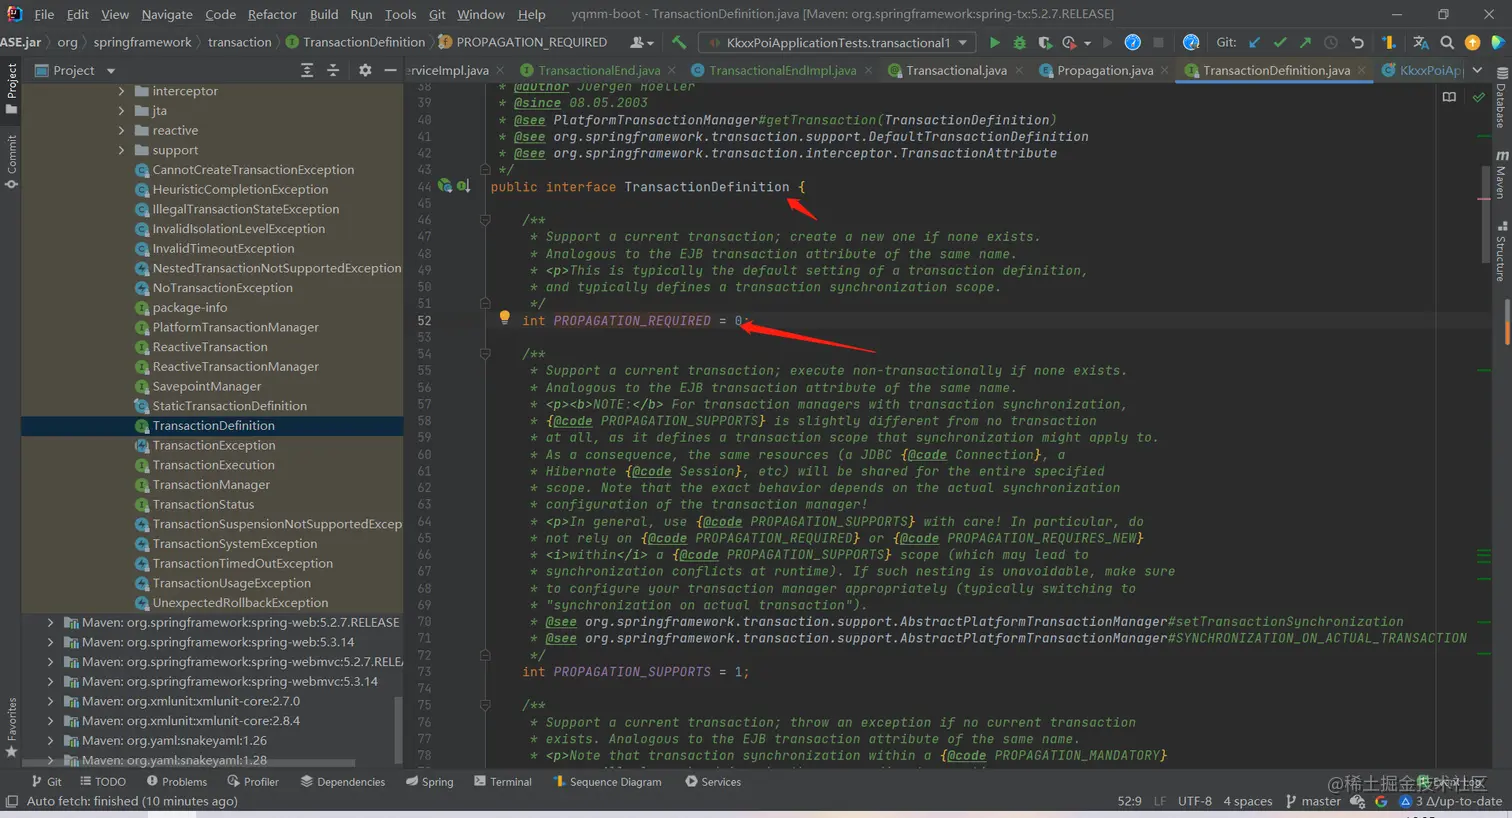Start debugging with the green bug icon
This screenshot has height=818, width=1512.
click(x=1019, y=43)
